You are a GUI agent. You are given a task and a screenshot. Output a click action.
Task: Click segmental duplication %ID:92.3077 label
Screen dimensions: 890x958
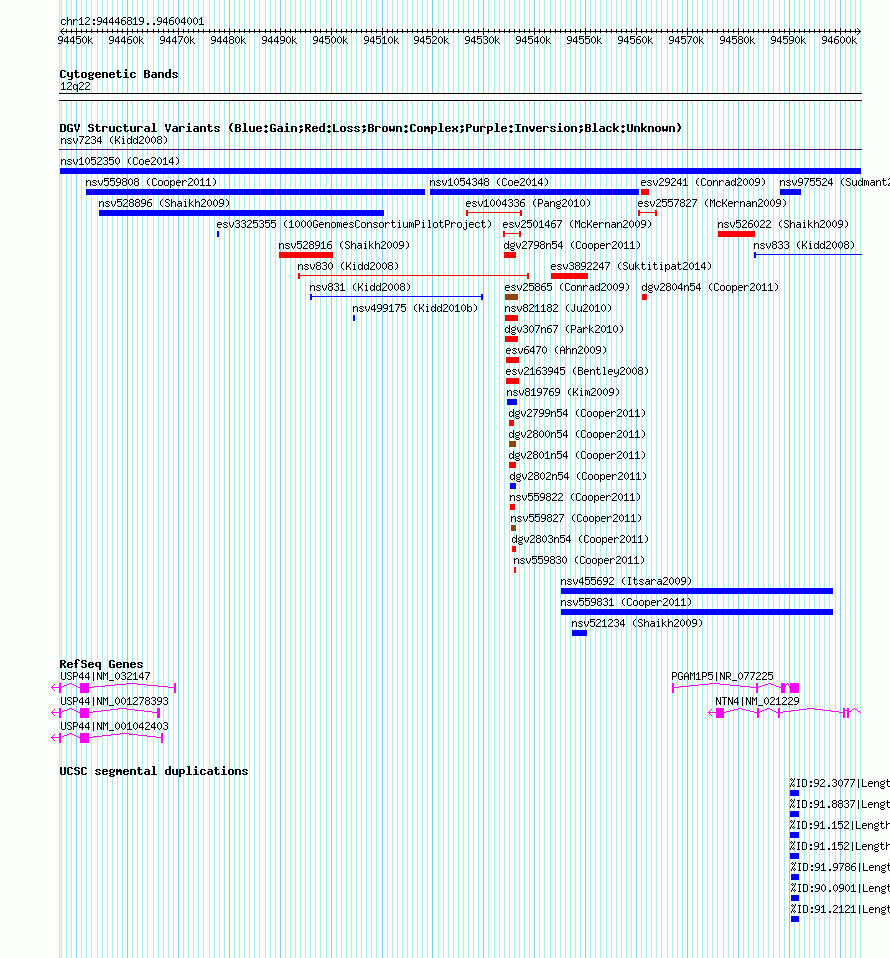click(839, 783)
